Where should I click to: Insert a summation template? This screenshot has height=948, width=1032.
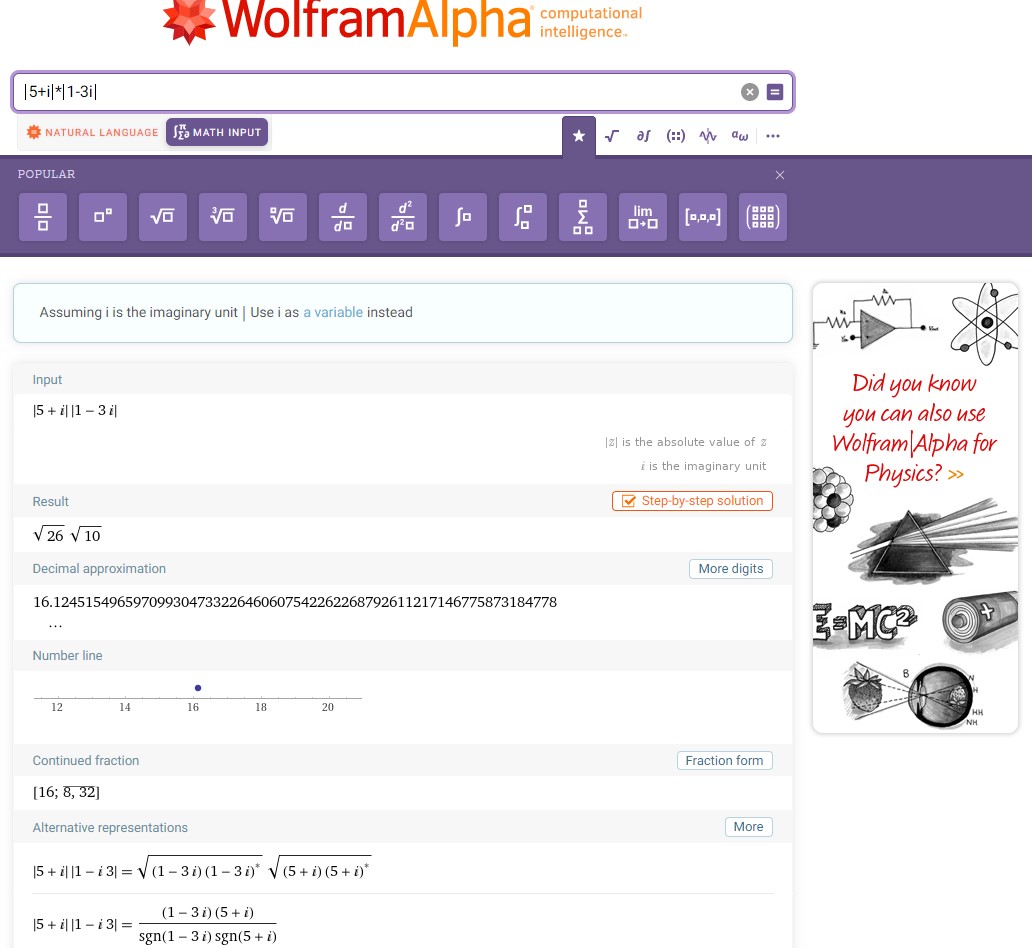coord(582,217)
